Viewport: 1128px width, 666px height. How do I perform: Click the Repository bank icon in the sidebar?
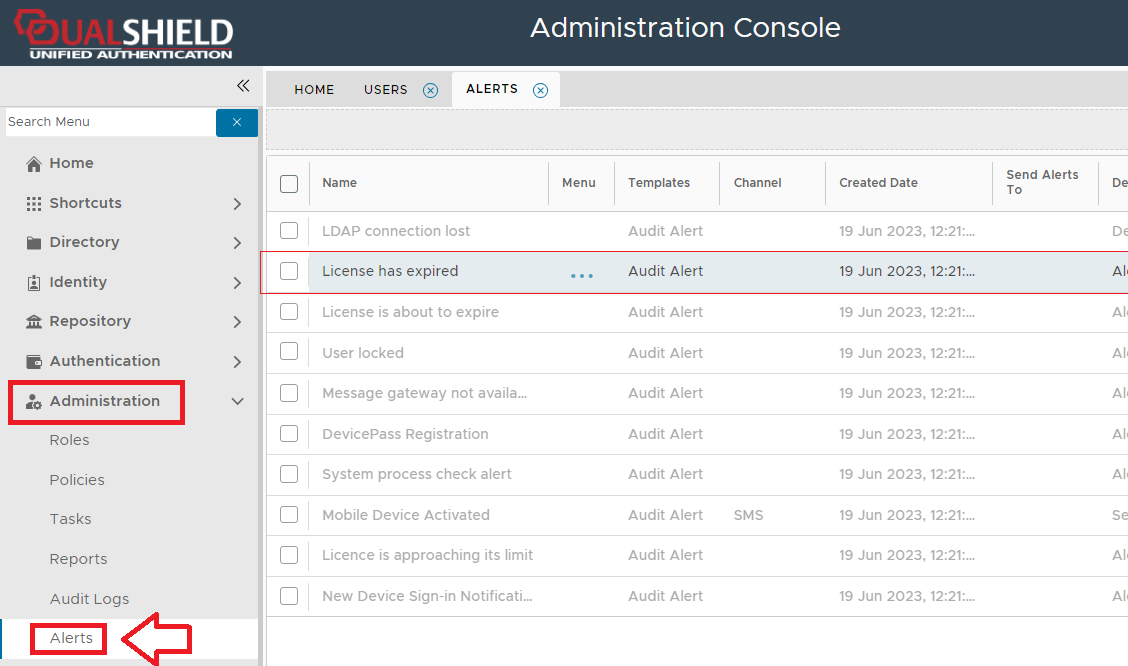point(34,322)
